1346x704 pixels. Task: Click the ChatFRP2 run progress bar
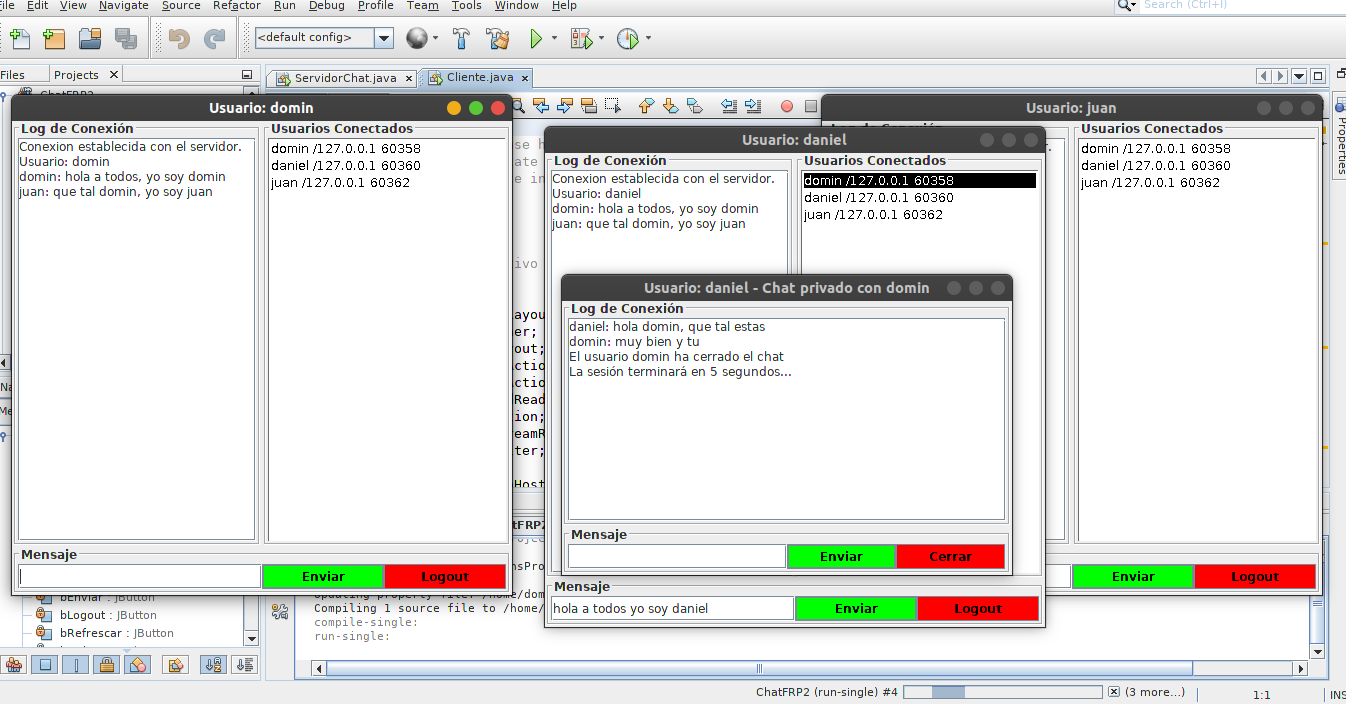click(x=1003, y=692)
